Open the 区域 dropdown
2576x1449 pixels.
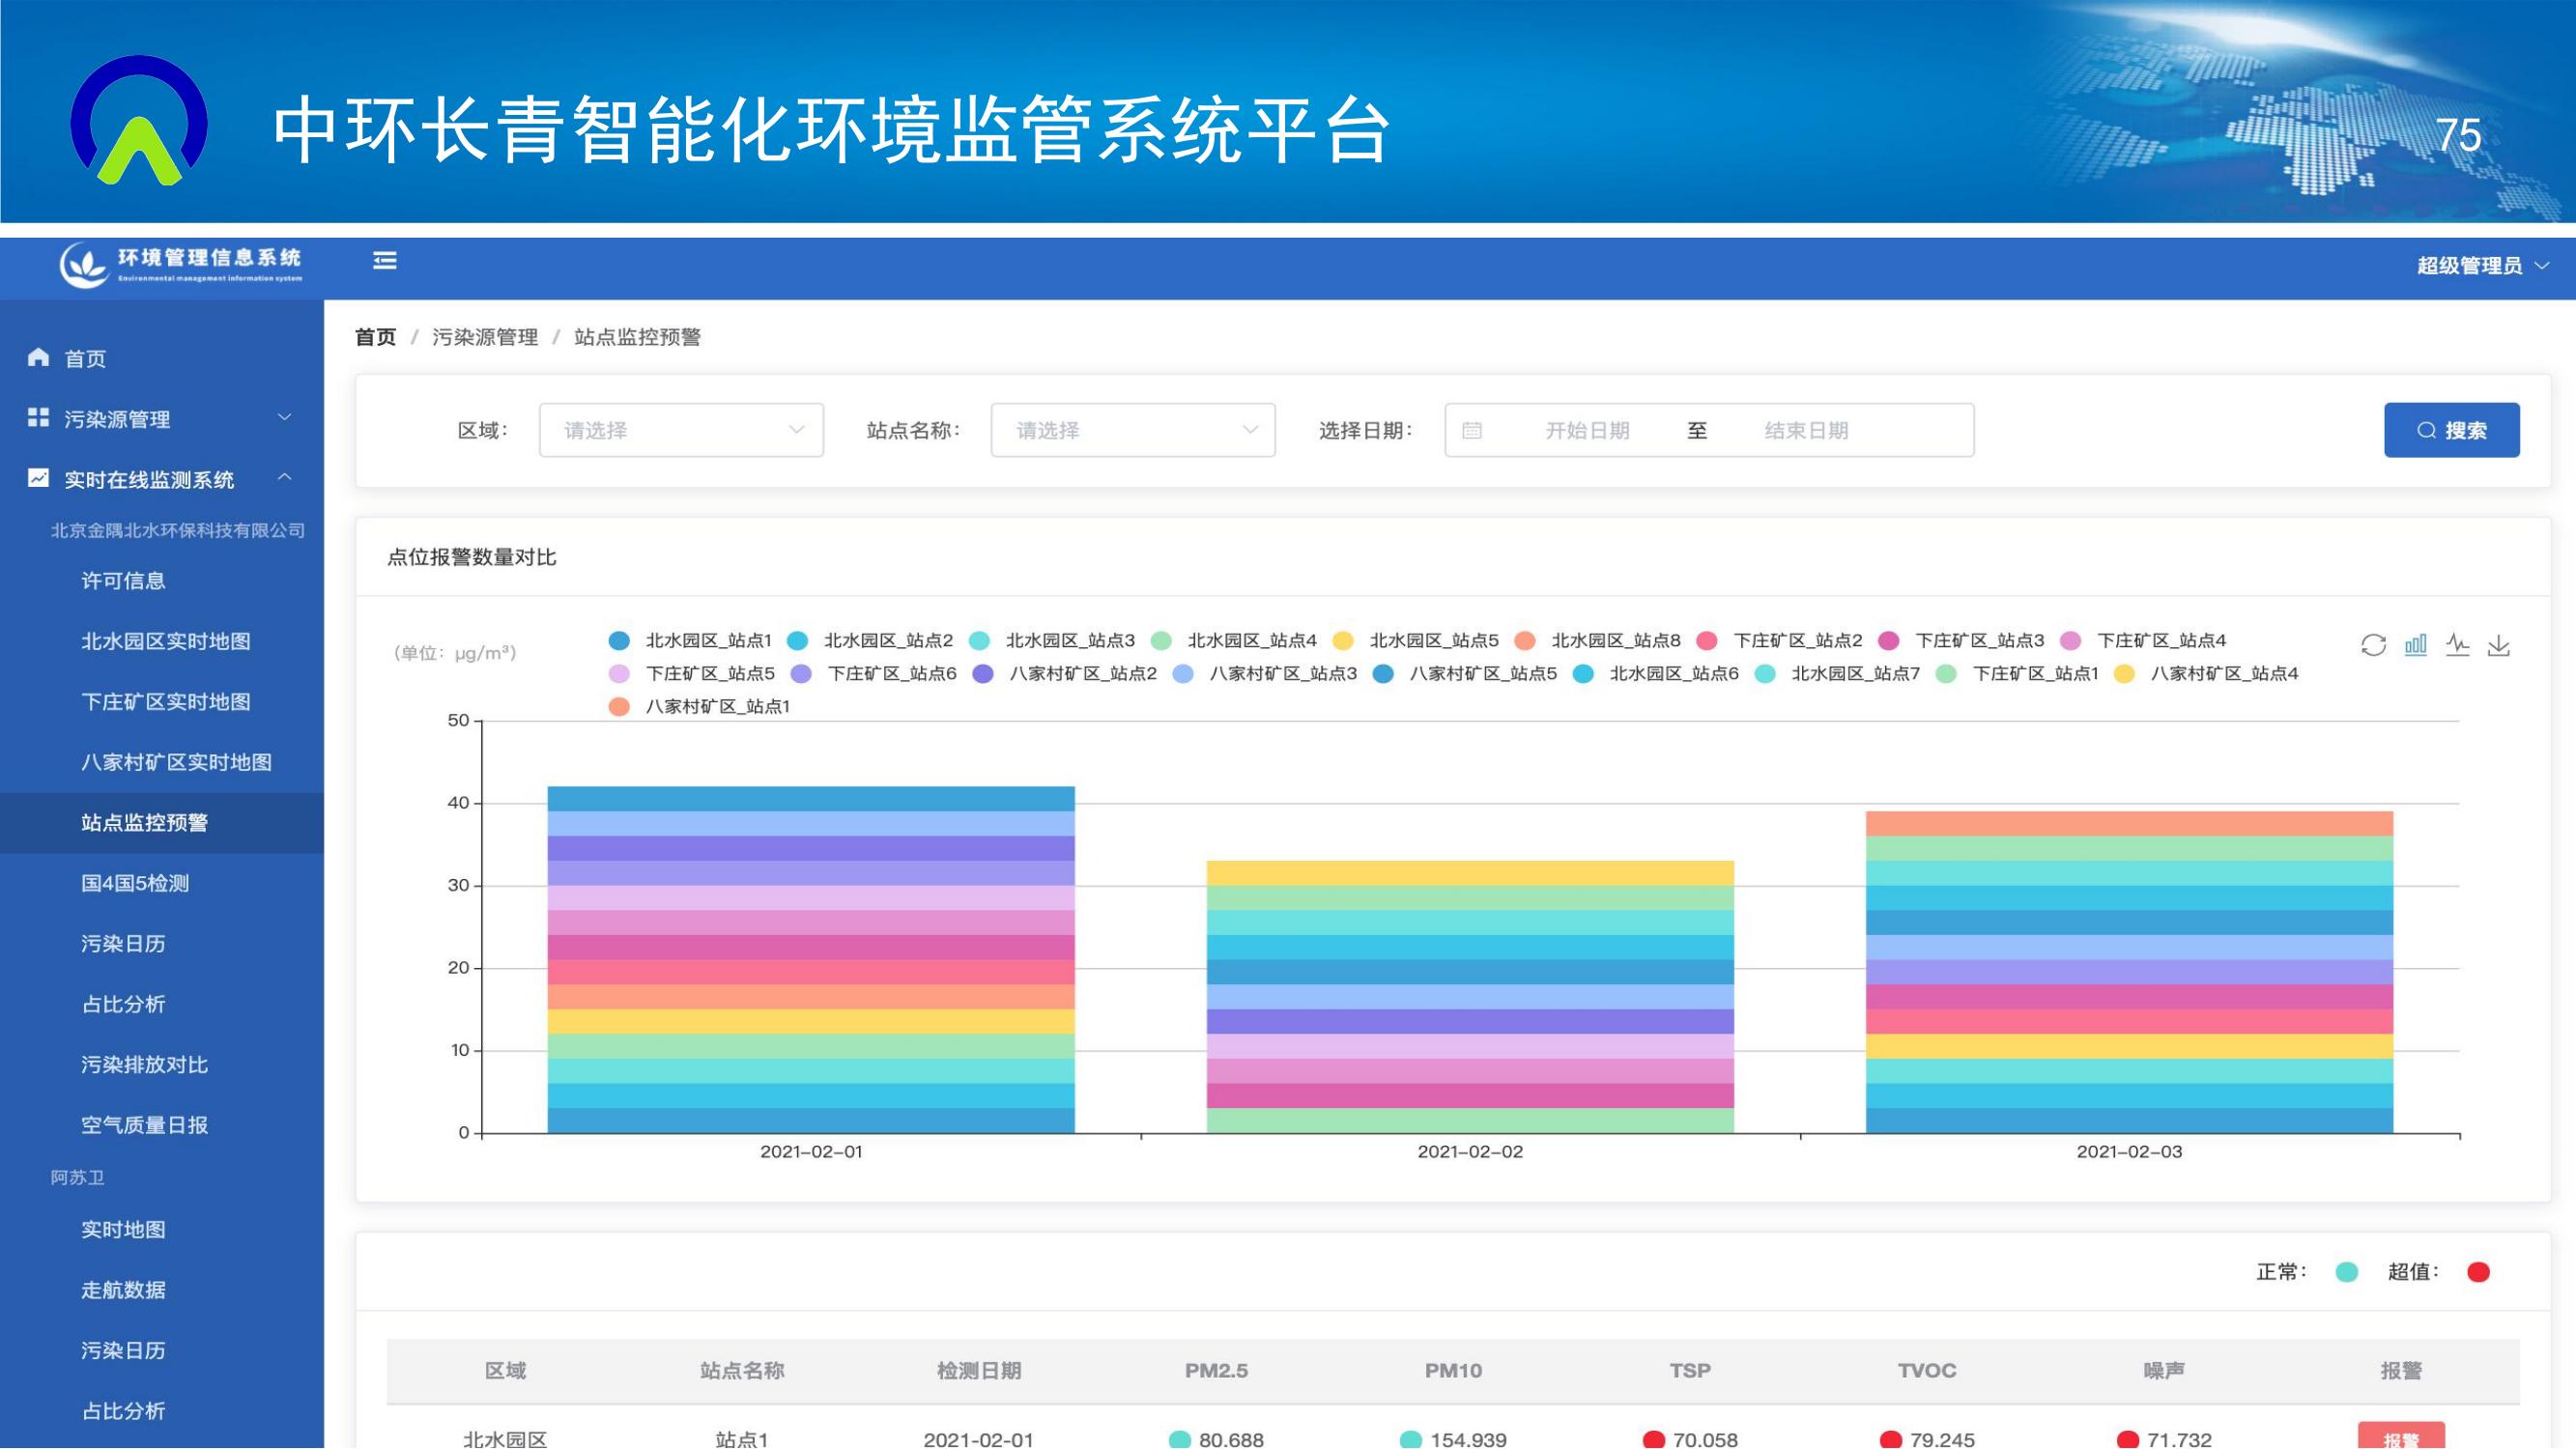click(681, 431)
